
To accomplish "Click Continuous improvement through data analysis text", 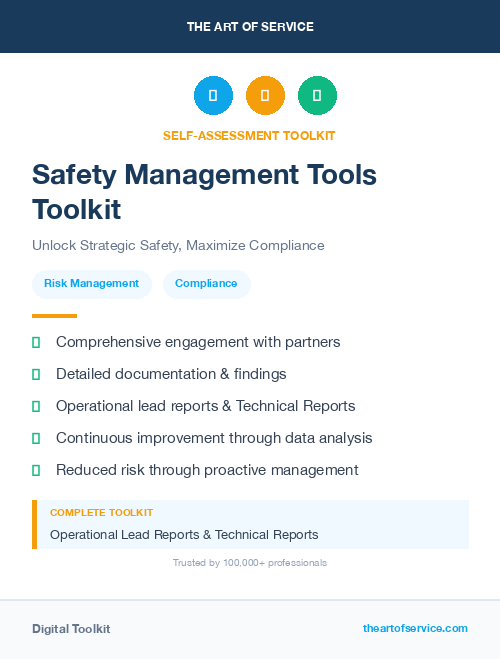I will pyautogui.click(x=214, y=438).
